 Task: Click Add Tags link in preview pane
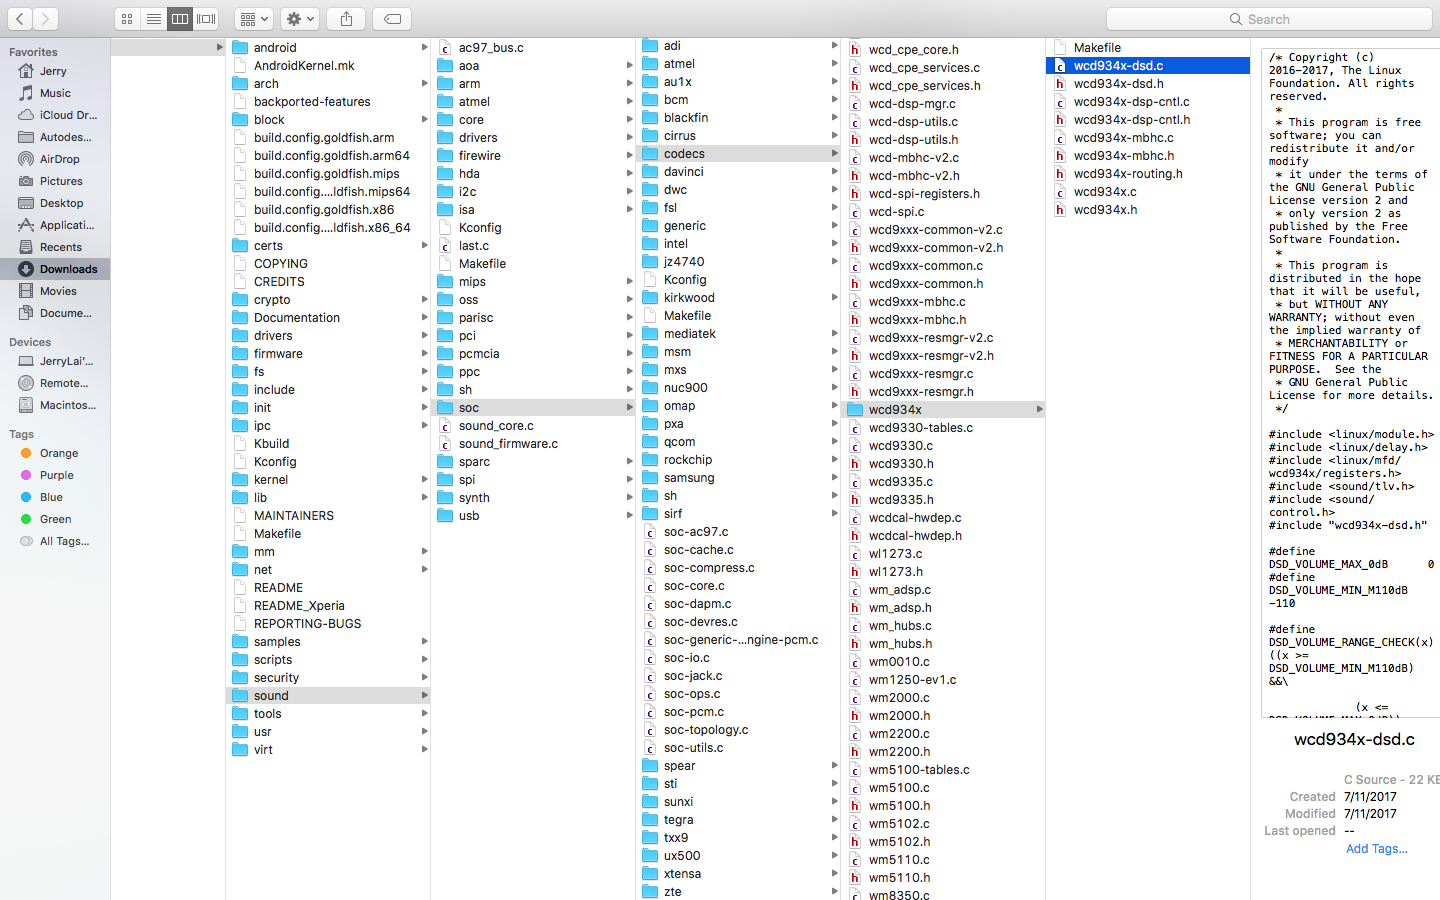(1376, 849)
